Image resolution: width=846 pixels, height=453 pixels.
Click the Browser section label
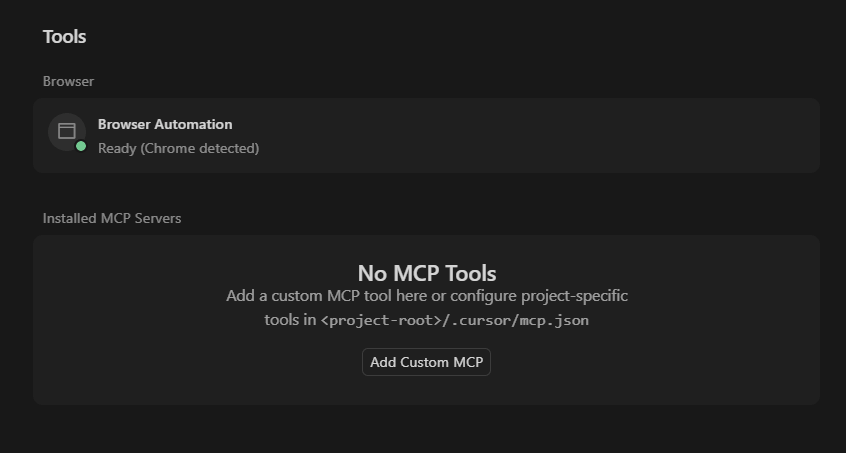tap(68, 81)
